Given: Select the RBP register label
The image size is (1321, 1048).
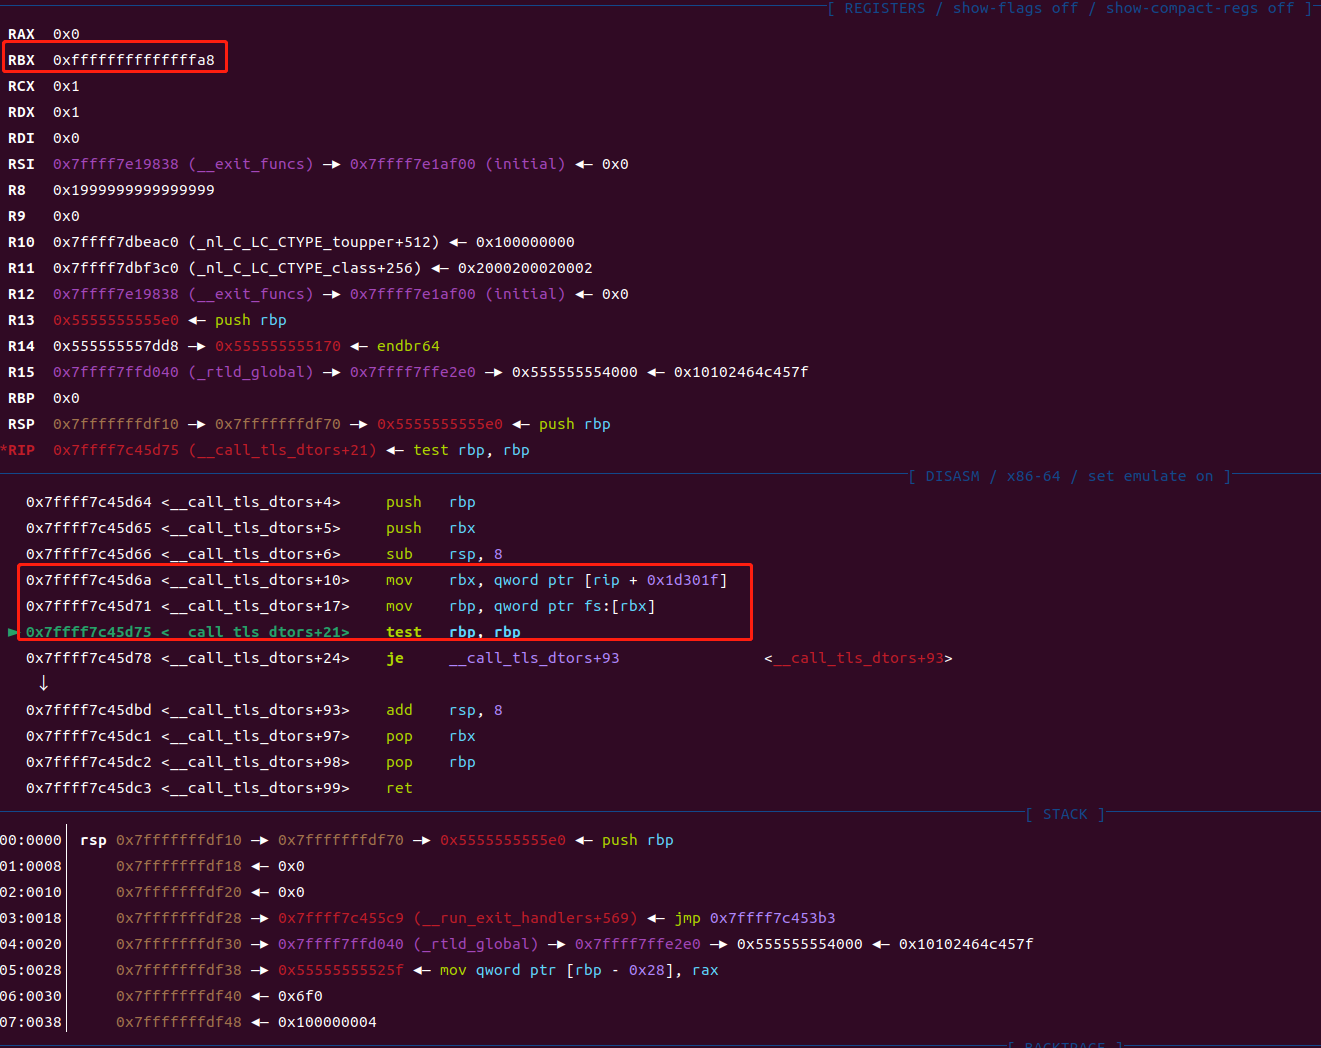Looking at the screenshot, I should [21, 398].
